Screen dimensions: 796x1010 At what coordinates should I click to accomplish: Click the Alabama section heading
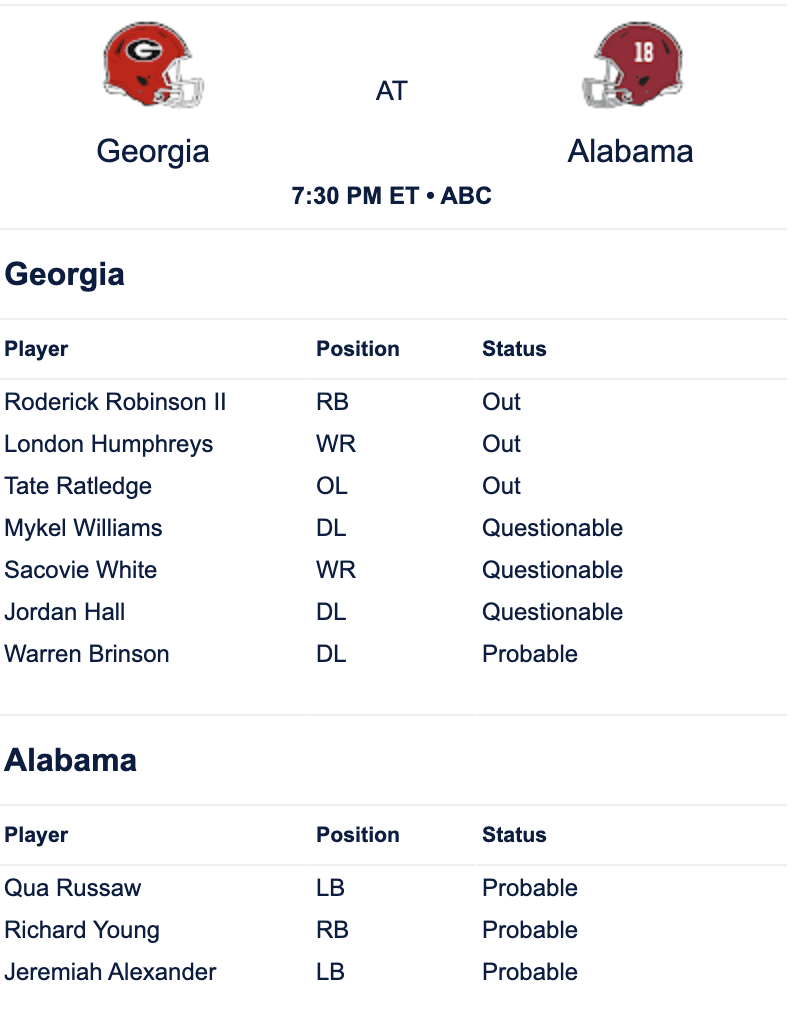(70, 760)
